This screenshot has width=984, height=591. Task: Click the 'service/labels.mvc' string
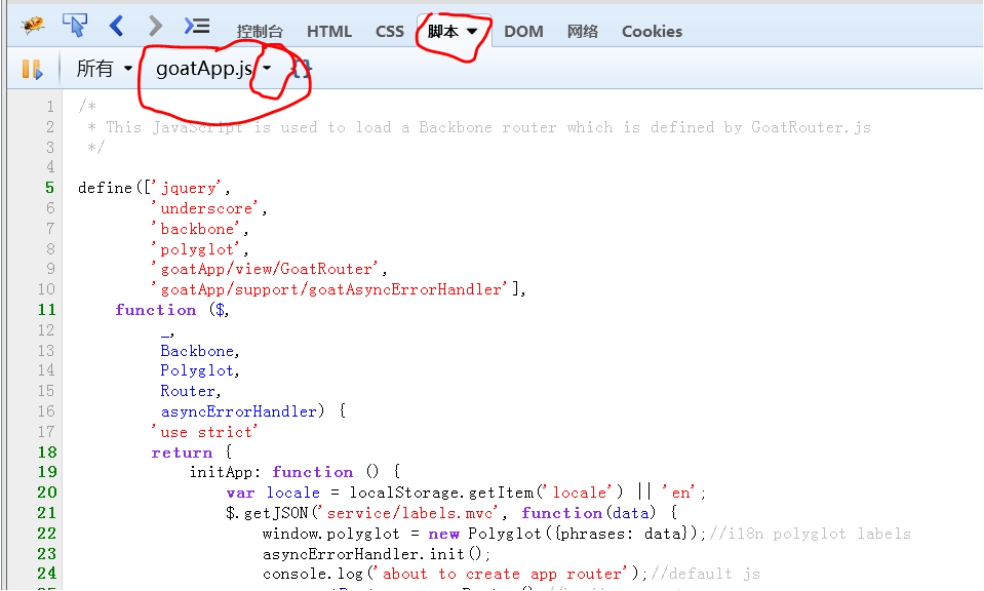[x=407, y=513]
